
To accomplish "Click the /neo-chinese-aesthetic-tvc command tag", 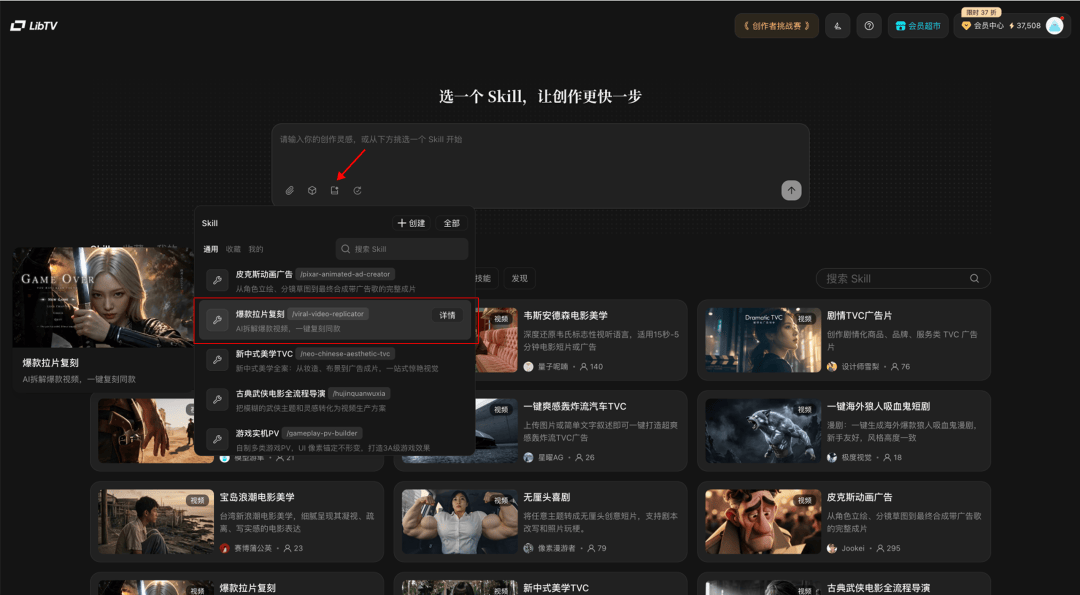I will 345,354.
